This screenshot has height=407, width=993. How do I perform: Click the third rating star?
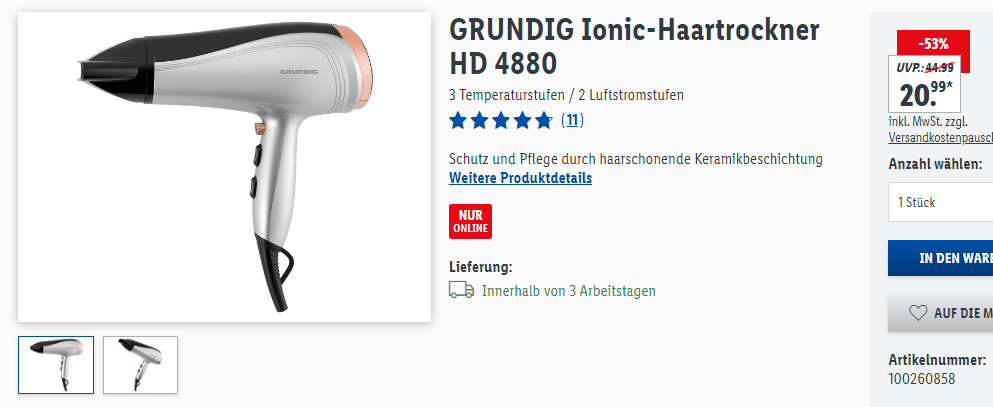click(501, 120)
